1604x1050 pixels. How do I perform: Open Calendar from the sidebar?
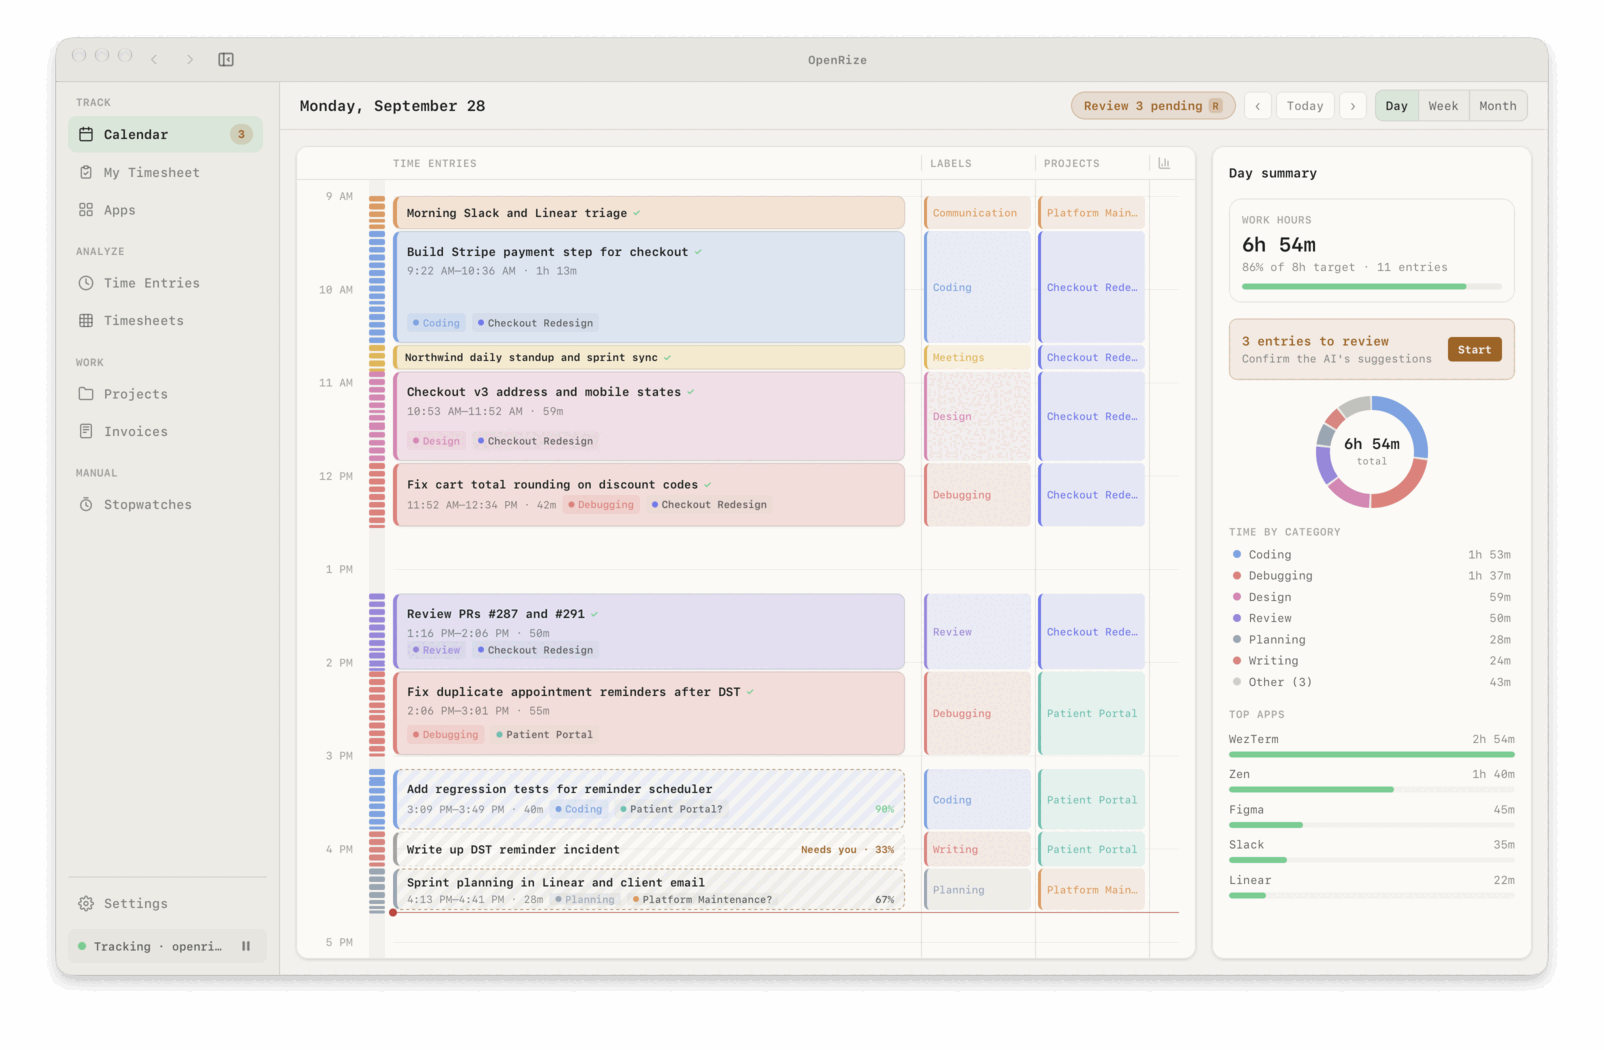(165, 134)
